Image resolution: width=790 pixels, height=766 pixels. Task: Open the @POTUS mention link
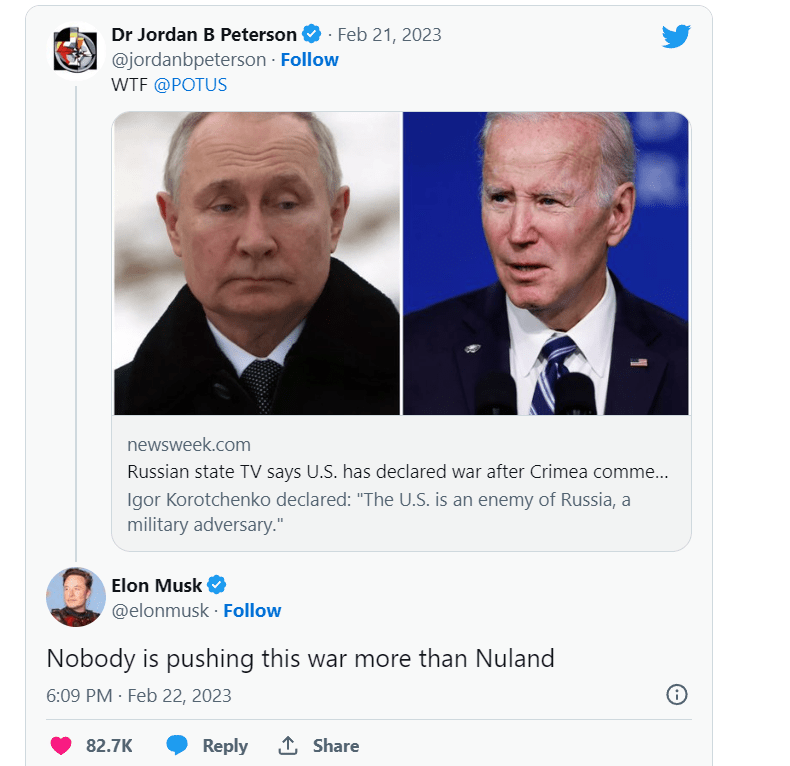coord(190,85)
